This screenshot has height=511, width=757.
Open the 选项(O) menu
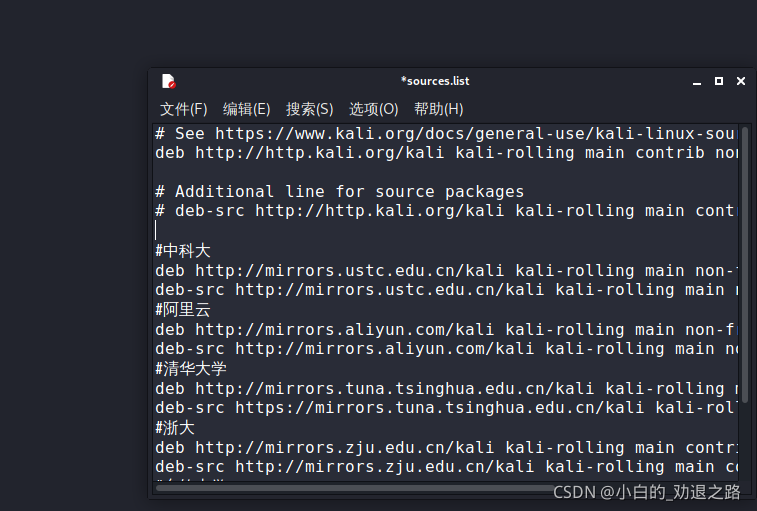(x=374, y=109)
